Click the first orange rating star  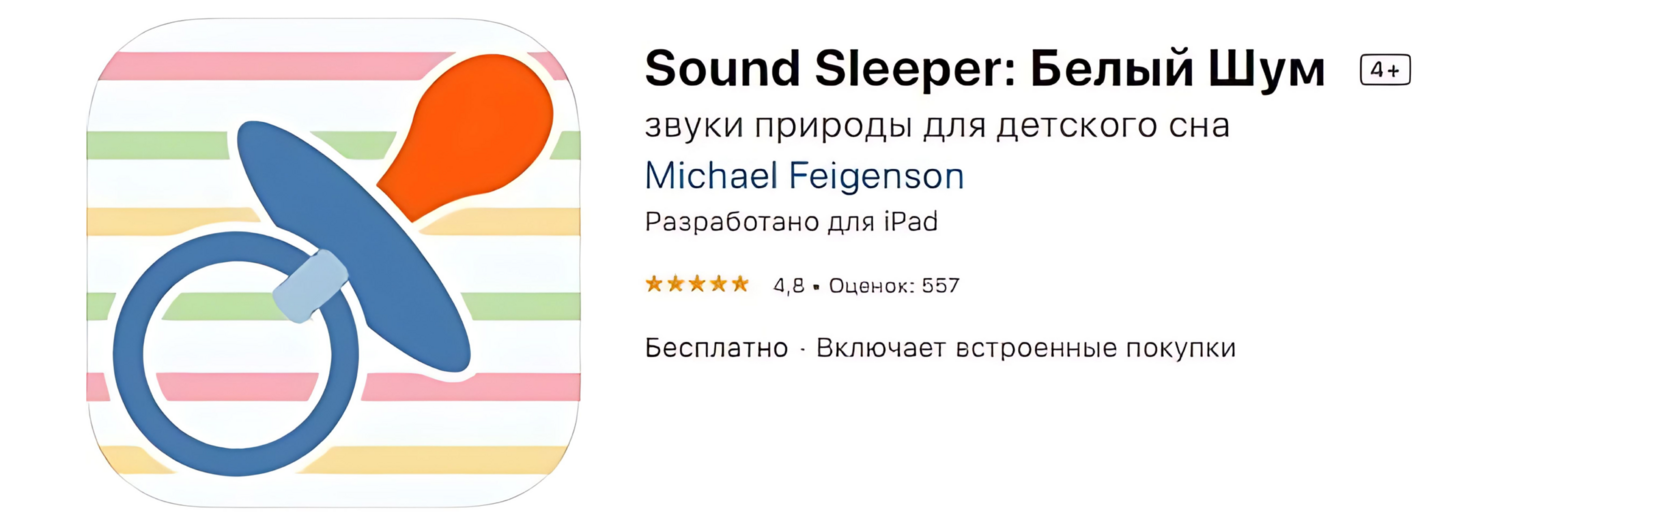point(654,284)
